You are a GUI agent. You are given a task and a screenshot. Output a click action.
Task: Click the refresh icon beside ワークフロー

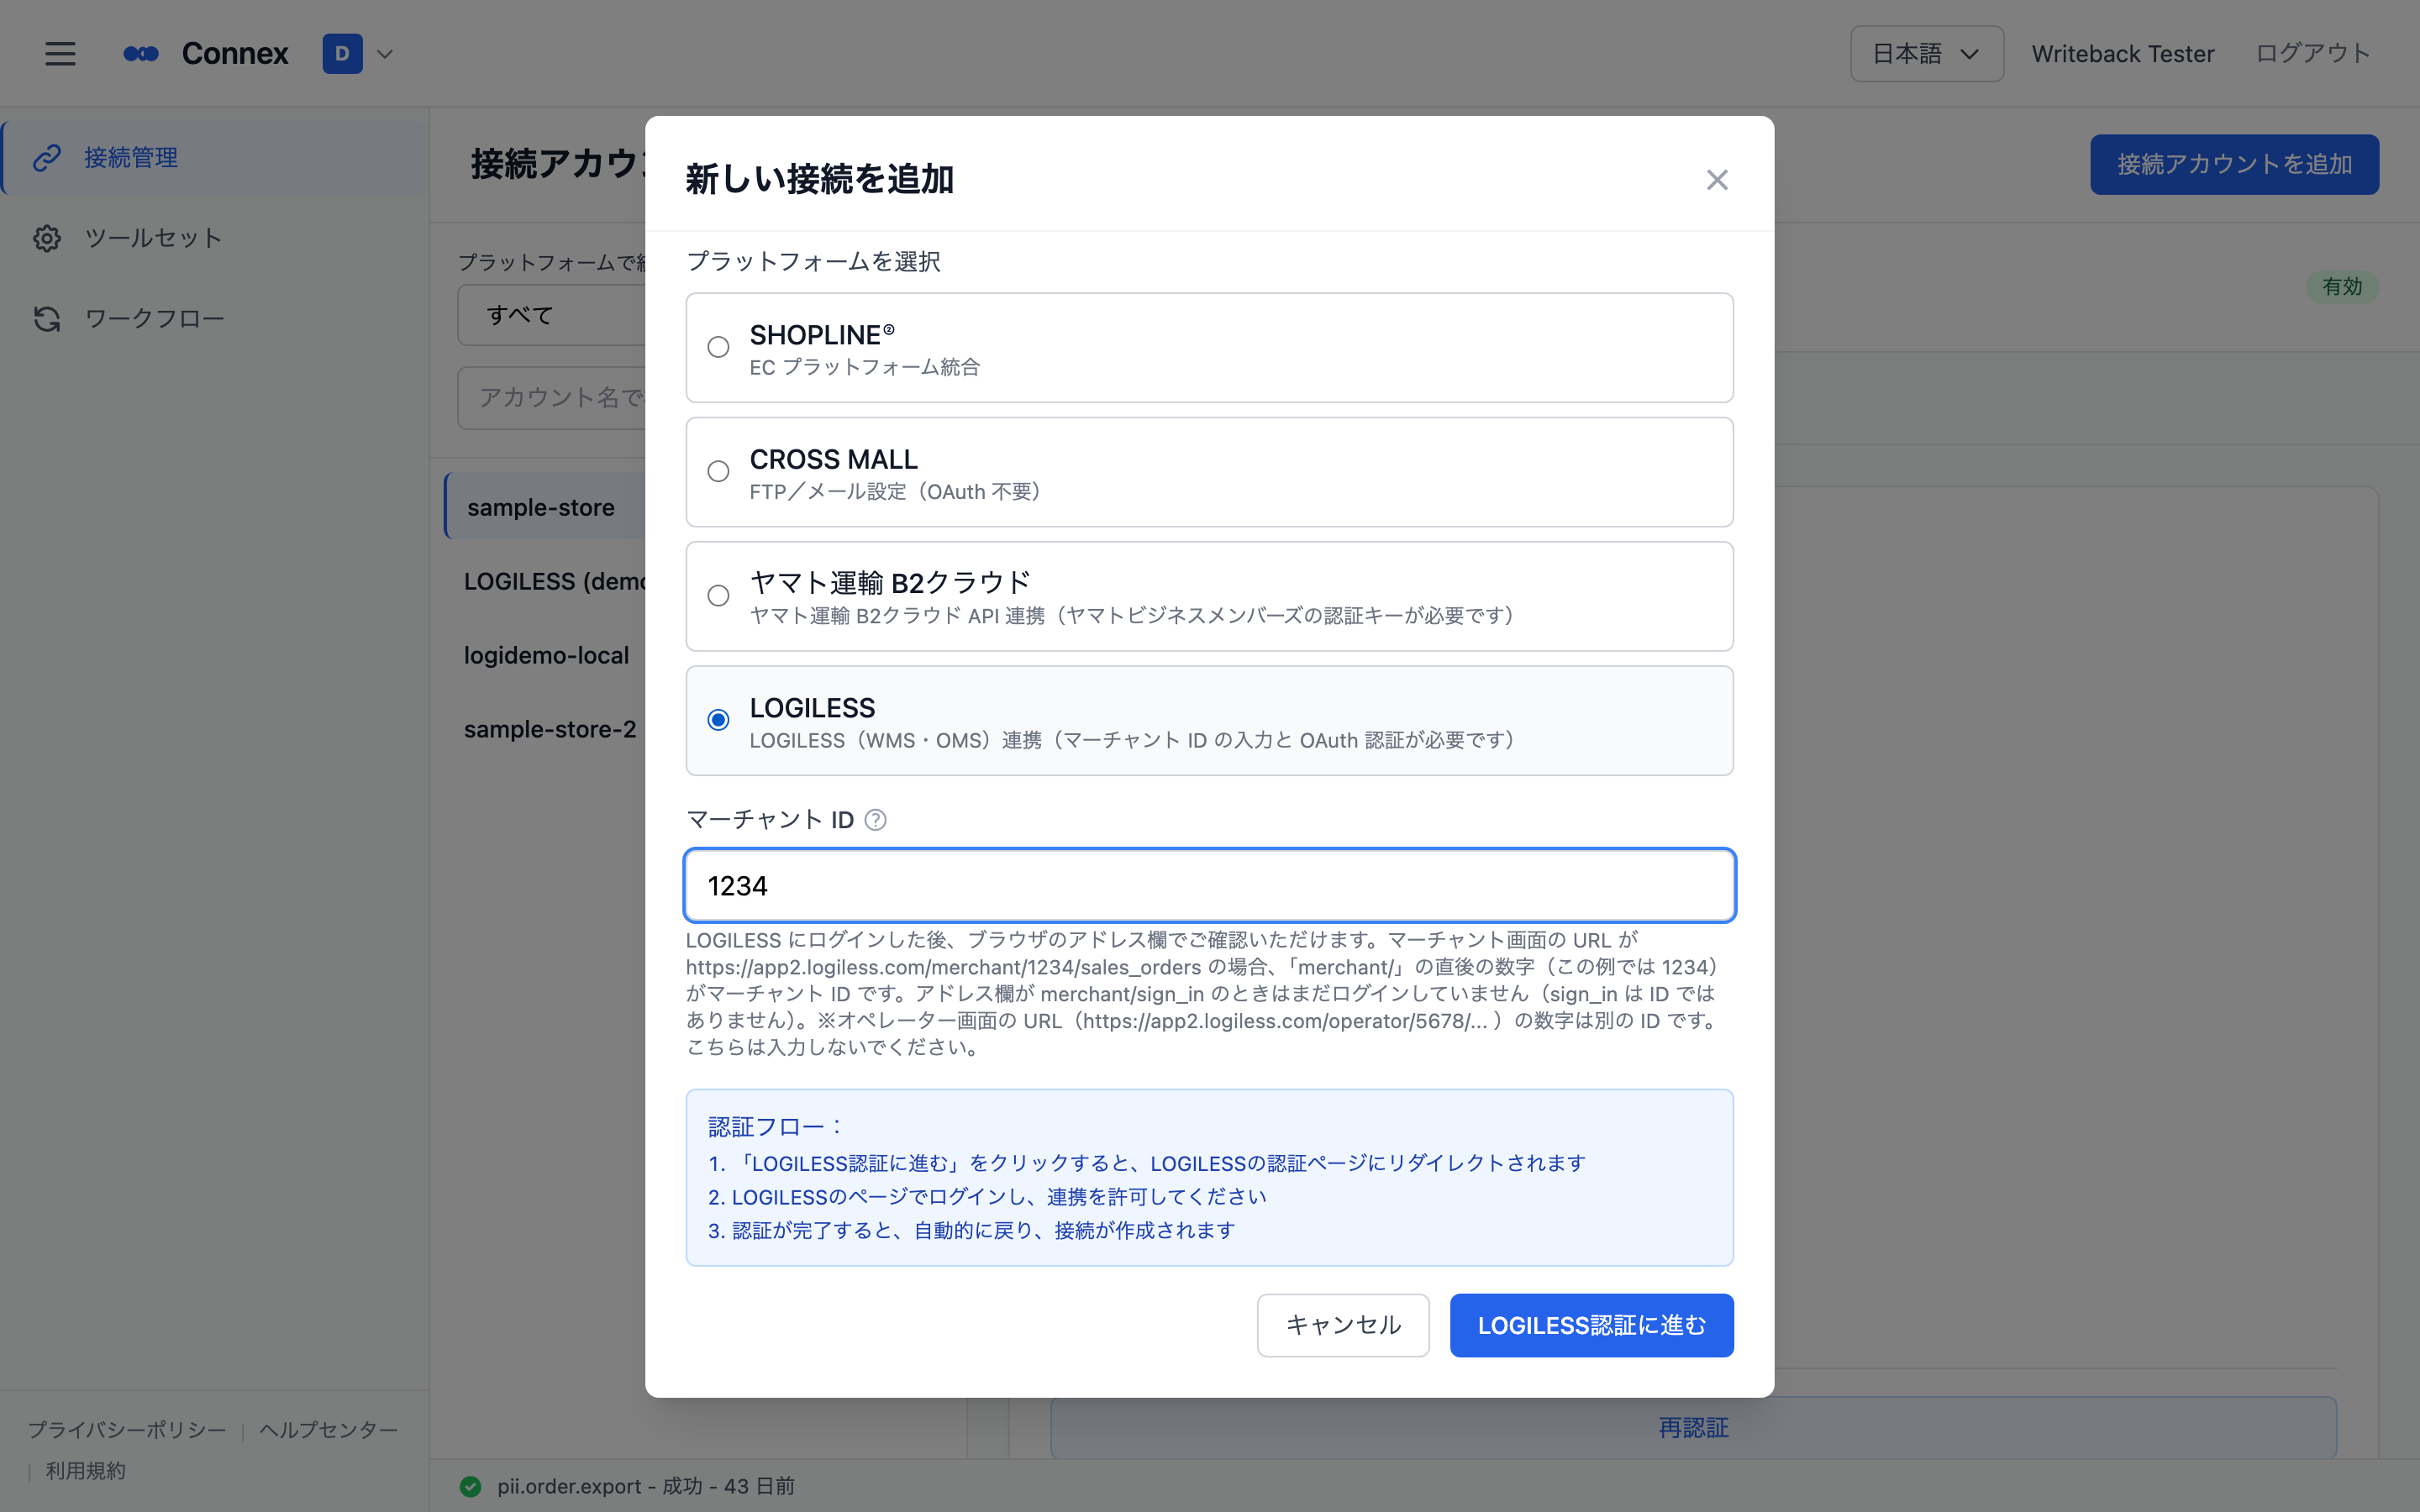(47, 319)
